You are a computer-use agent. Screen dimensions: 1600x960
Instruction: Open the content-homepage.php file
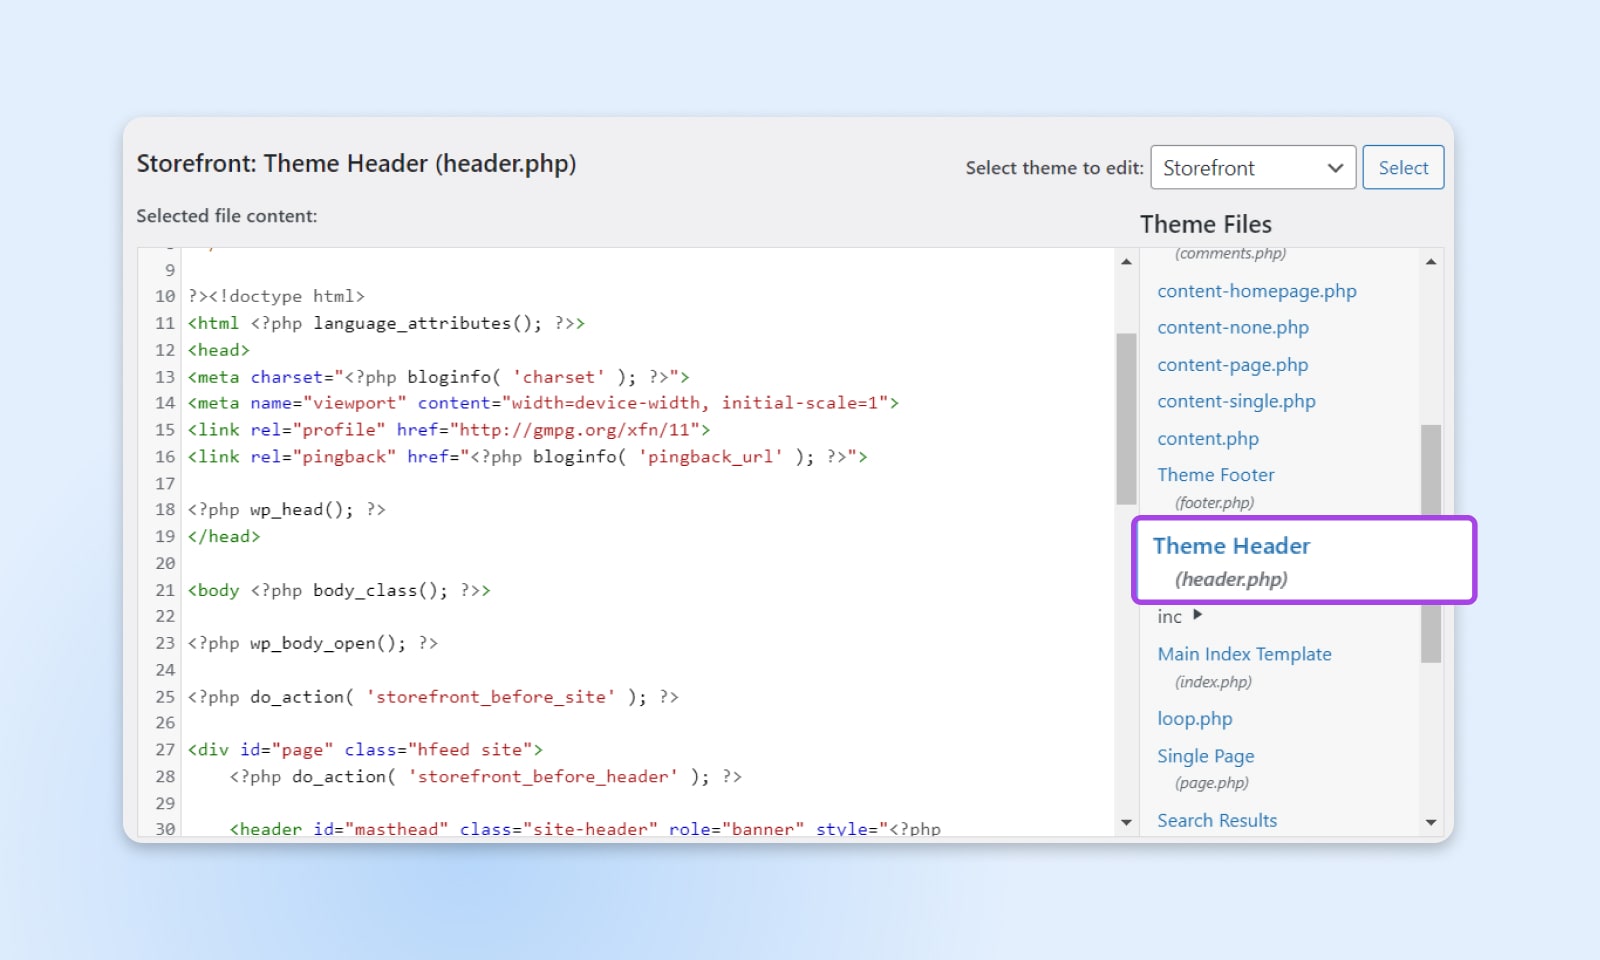(x=1256, y=291)
